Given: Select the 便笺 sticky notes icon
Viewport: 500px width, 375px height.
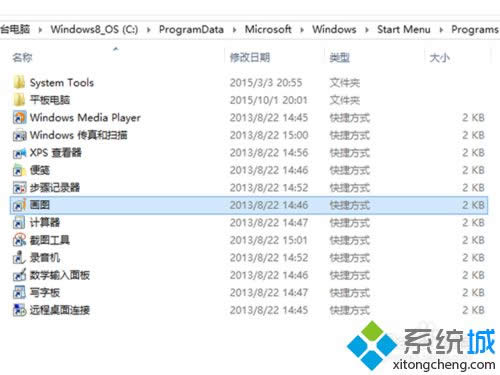Looking at the screenshot, I should (19, 170).
